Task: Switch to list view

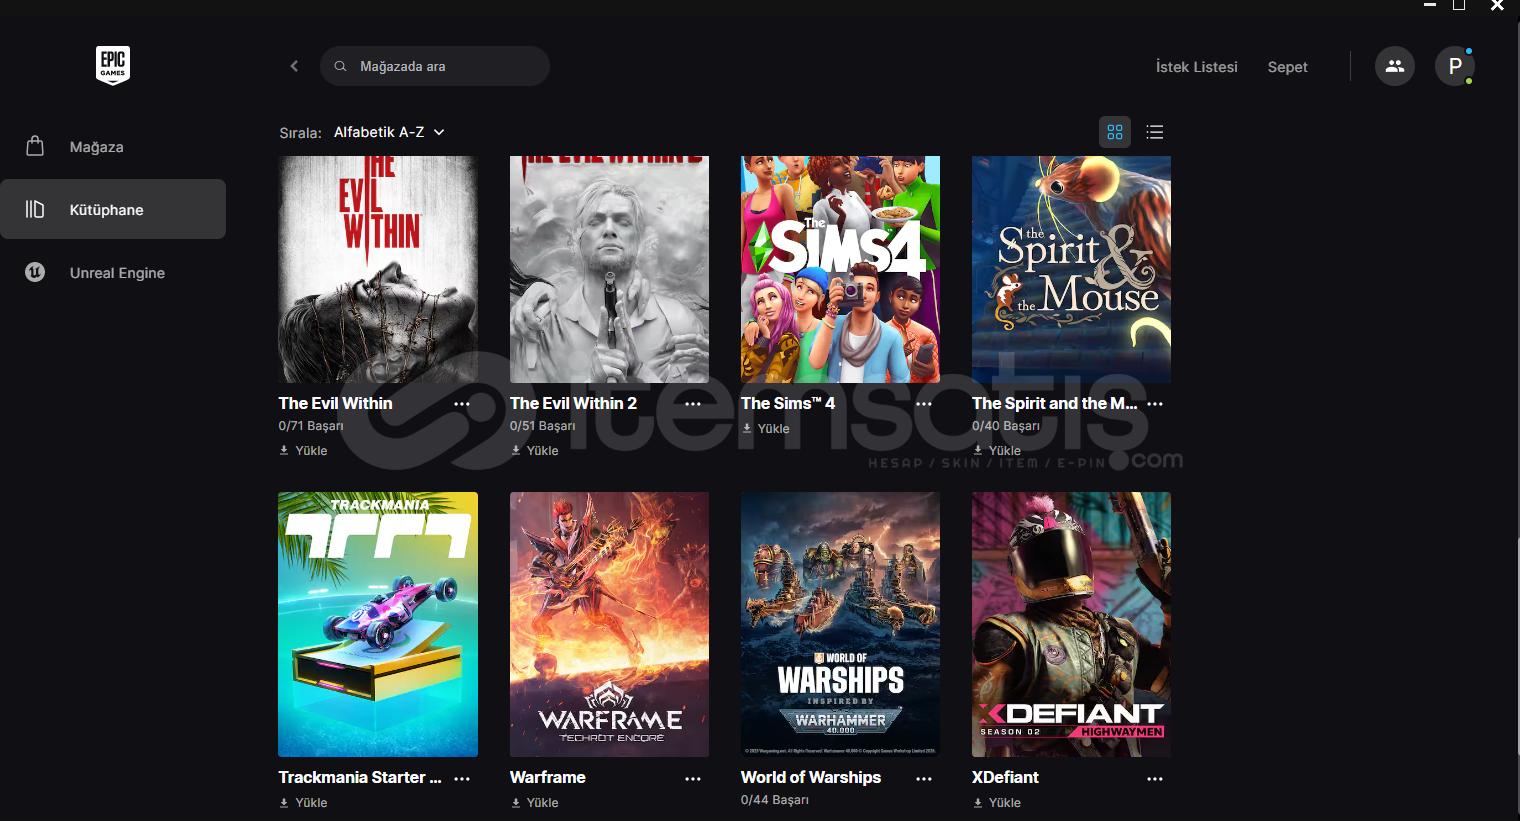Action: (1155, 132)
